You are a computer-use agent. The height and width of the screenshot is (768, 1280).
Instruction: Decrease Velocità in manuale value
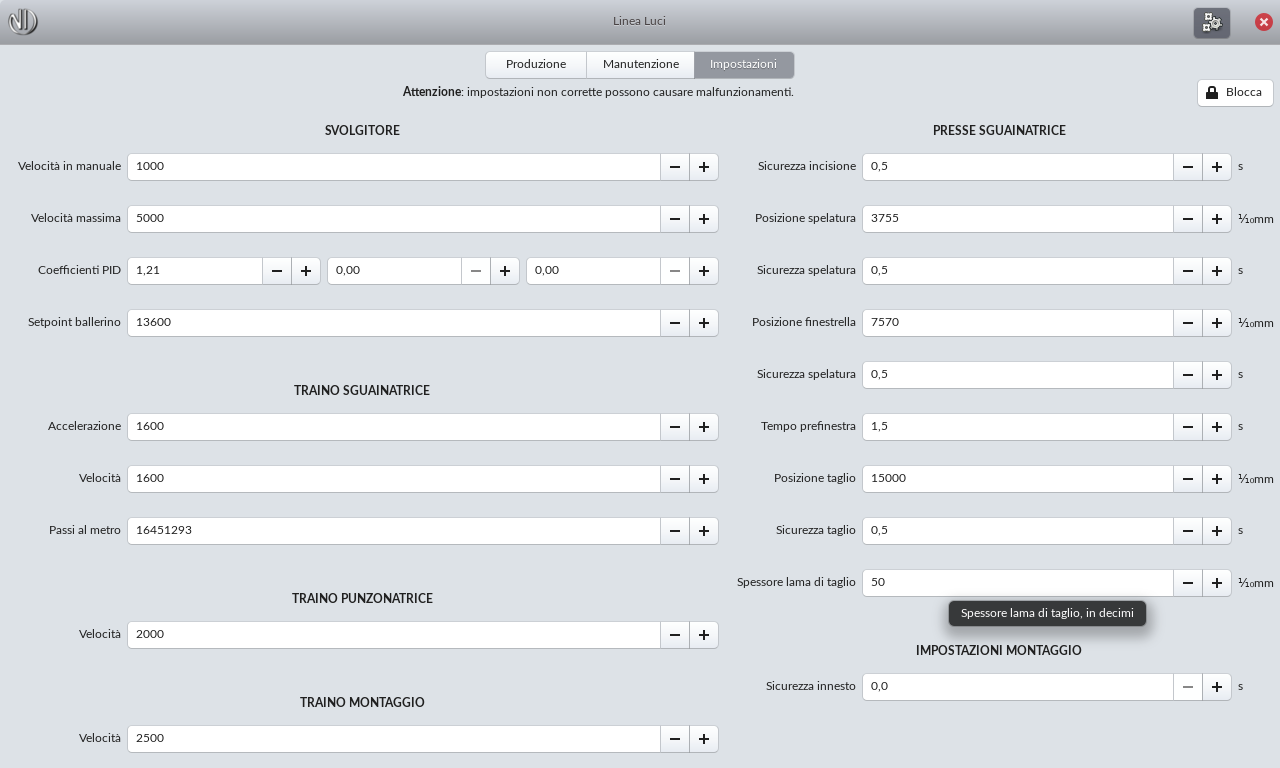pos(675,167)
